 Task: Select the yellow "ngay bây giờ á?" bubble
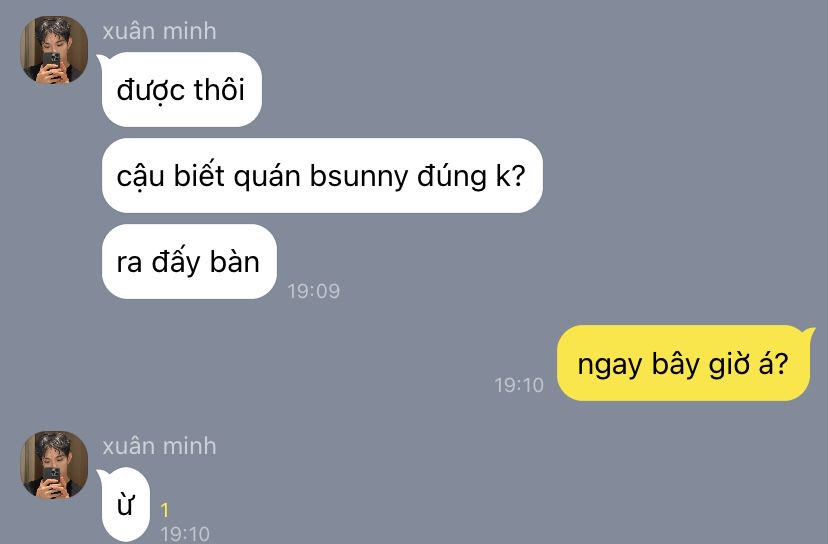pyautogui.click(x=683, y=363)
